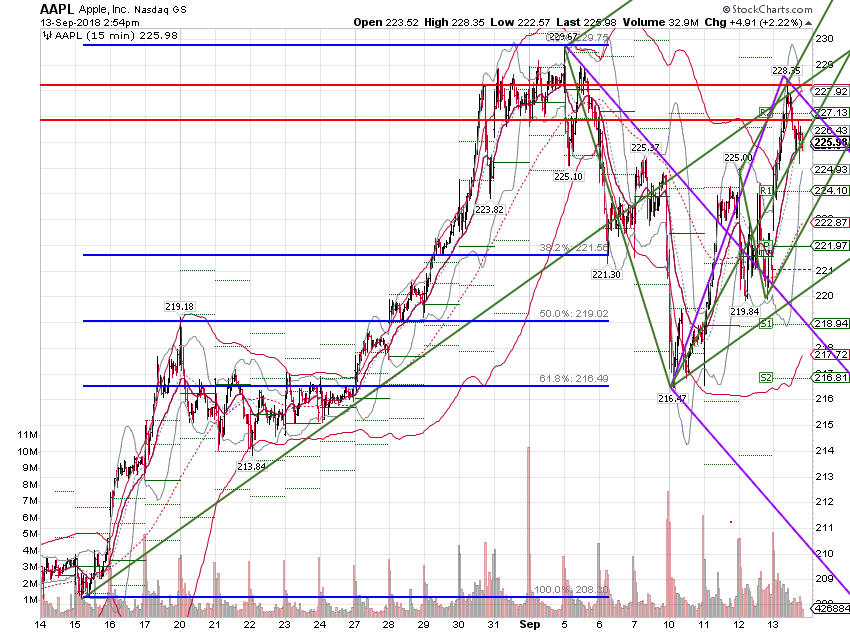
Task: Click the Low 222.57 readout
Action: (x=520, y=22)
